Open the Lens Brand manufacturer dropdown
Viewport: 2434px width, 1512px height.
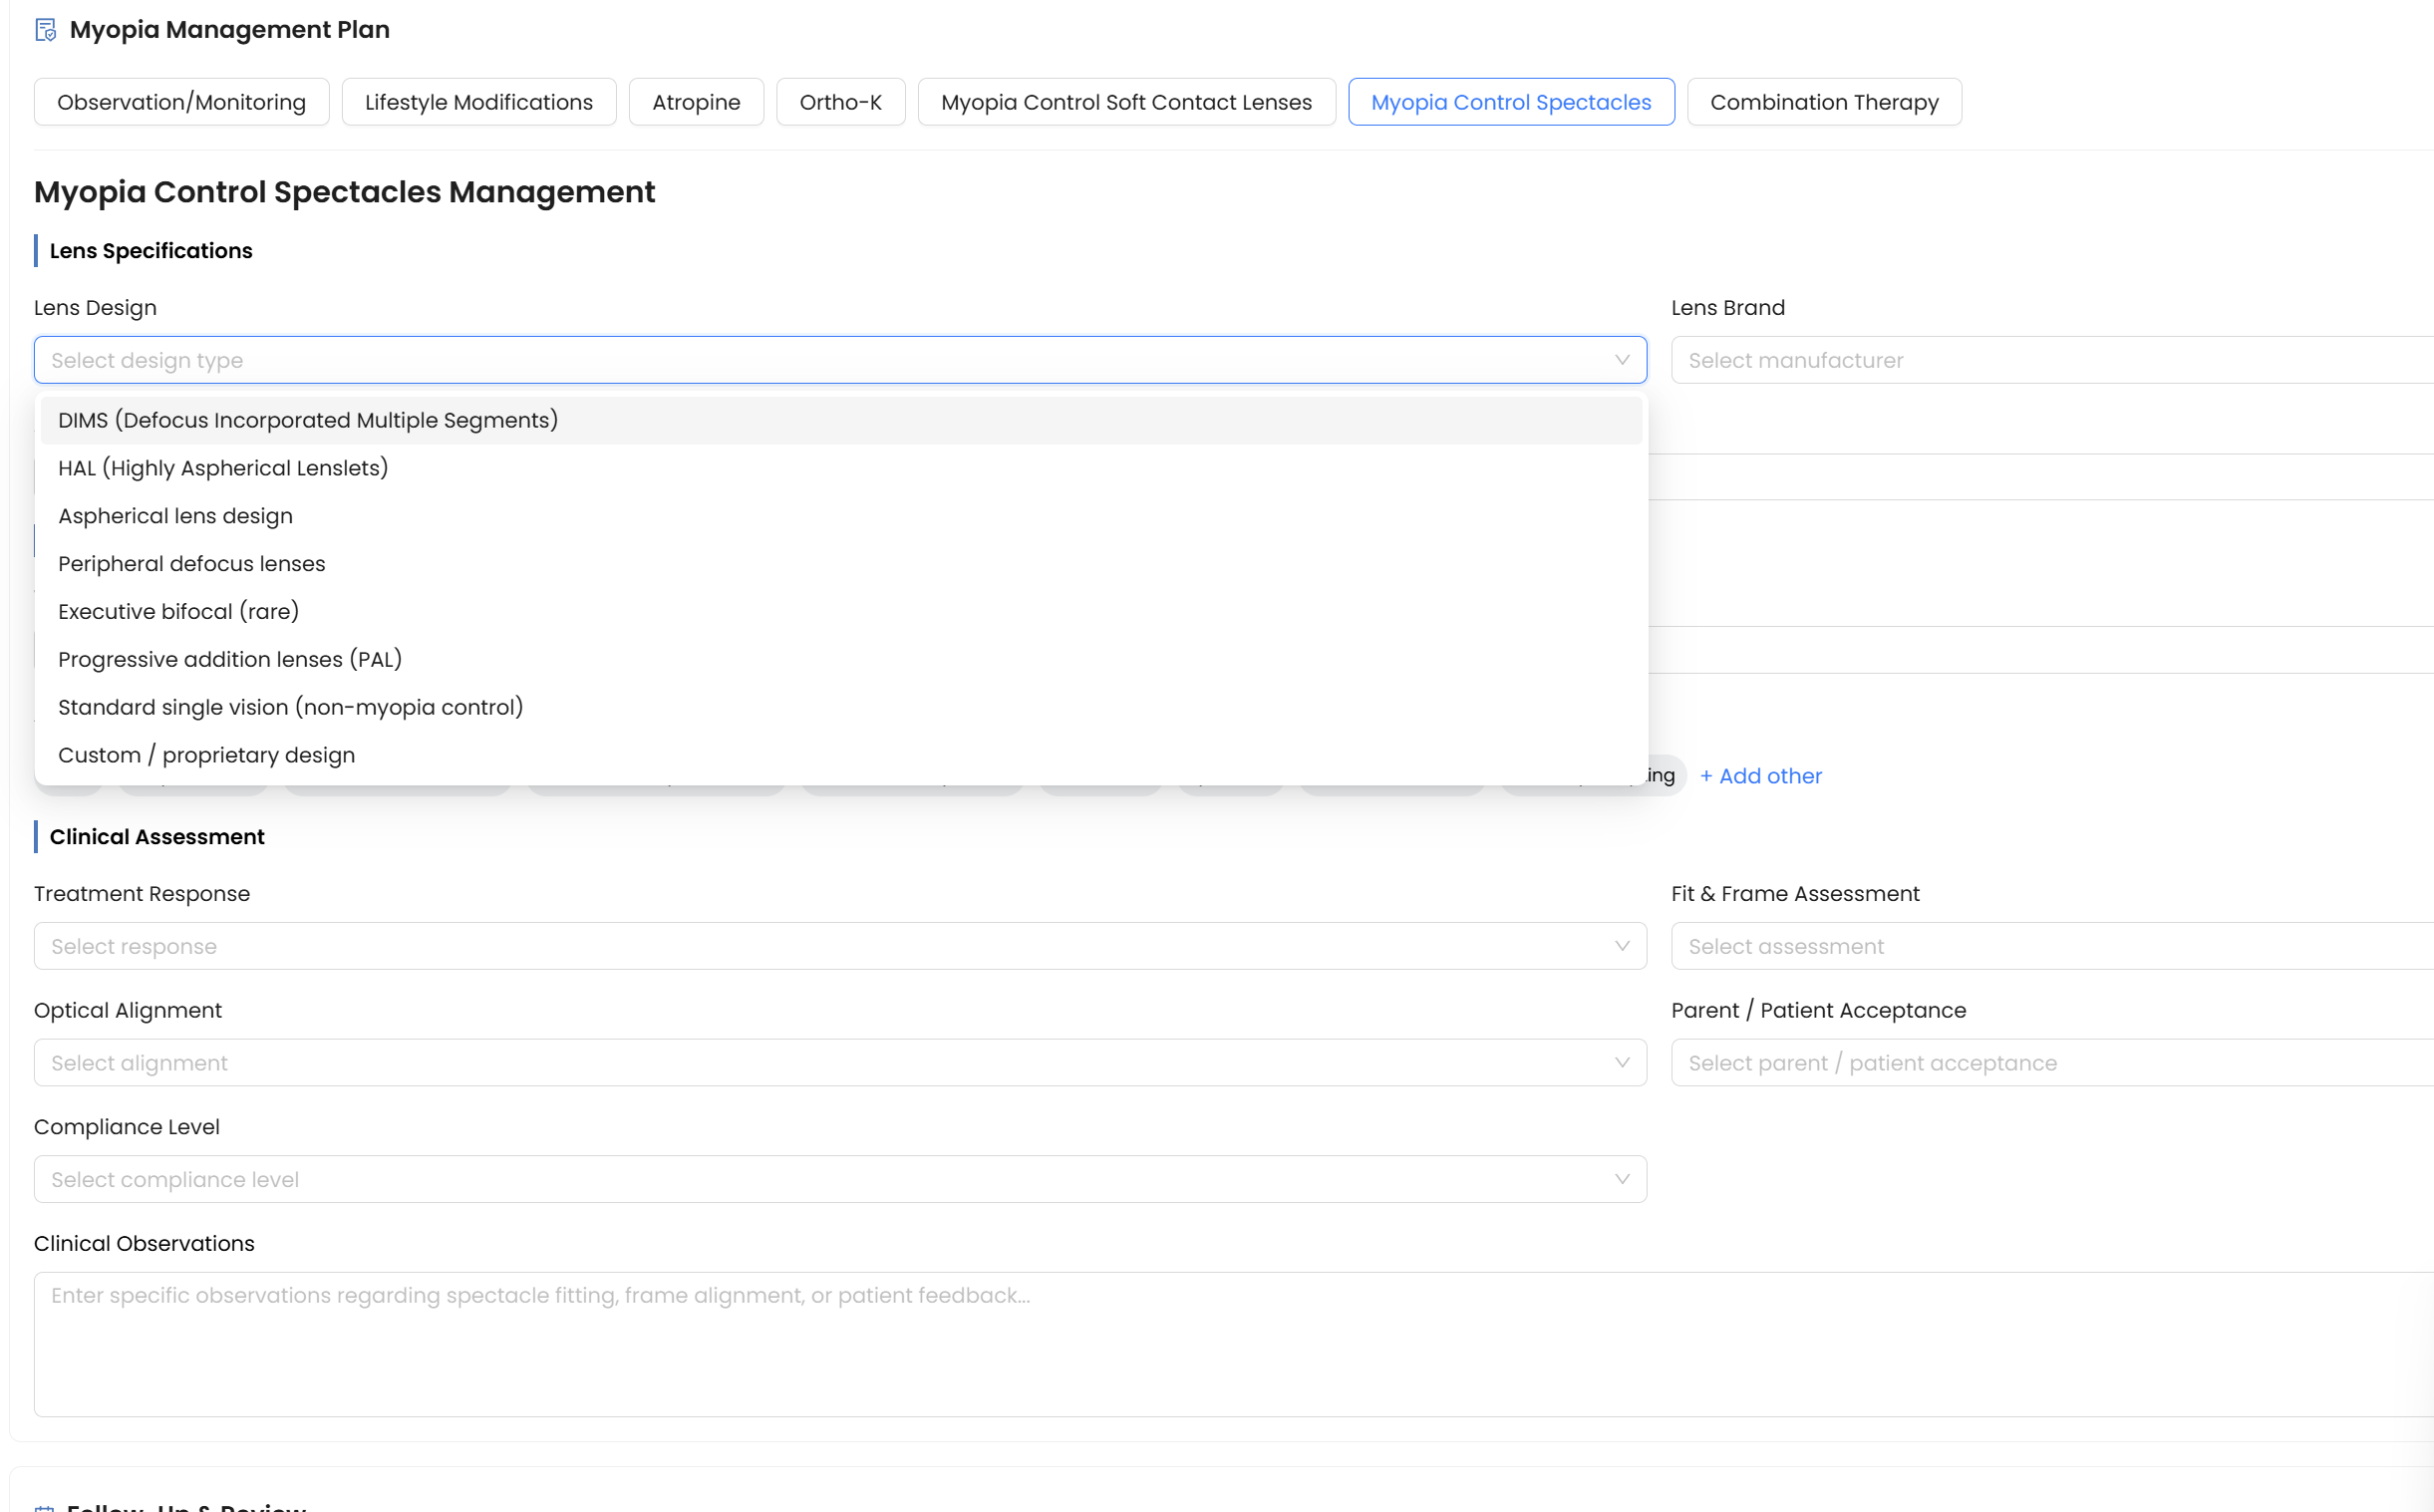click(x=2052, y=360)
